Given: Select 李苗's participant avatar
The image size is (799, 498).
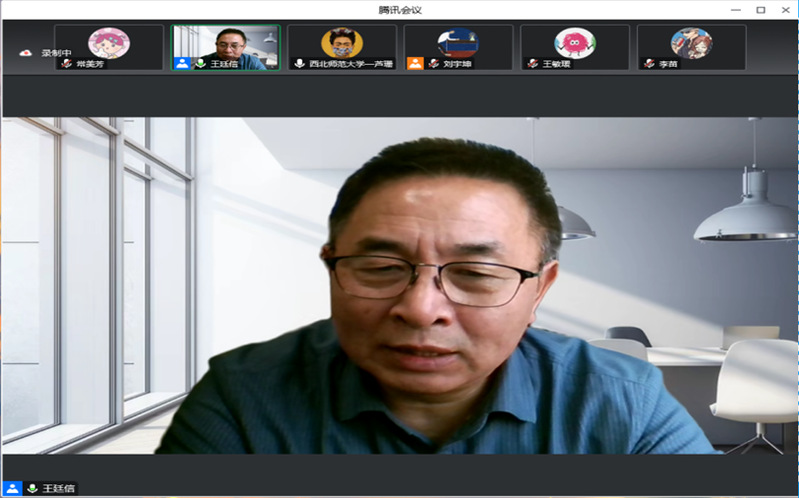Looking at the screenshot, I should click(x=691, y=42).
